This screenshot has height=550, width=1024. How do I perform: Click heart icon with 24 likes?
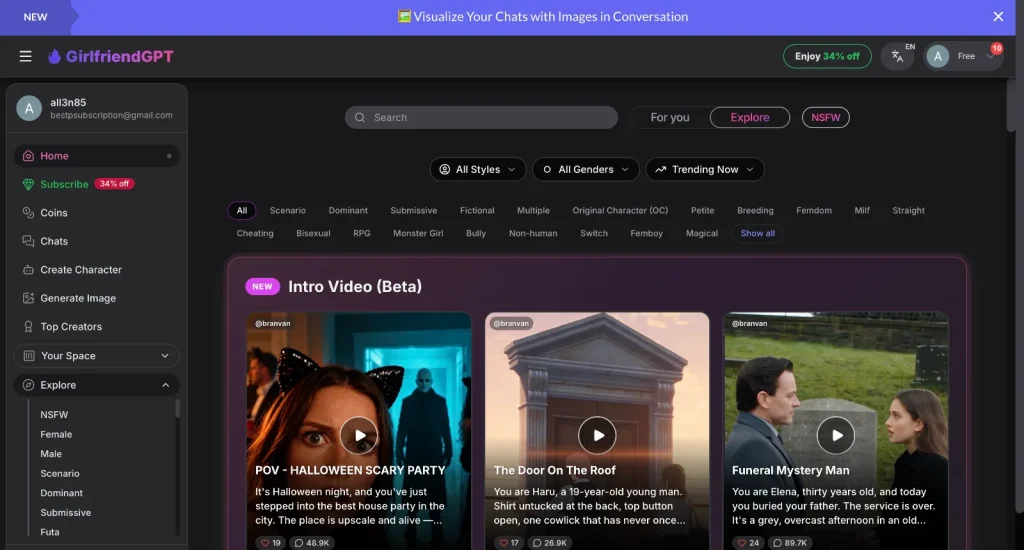(x=742, y=543)
